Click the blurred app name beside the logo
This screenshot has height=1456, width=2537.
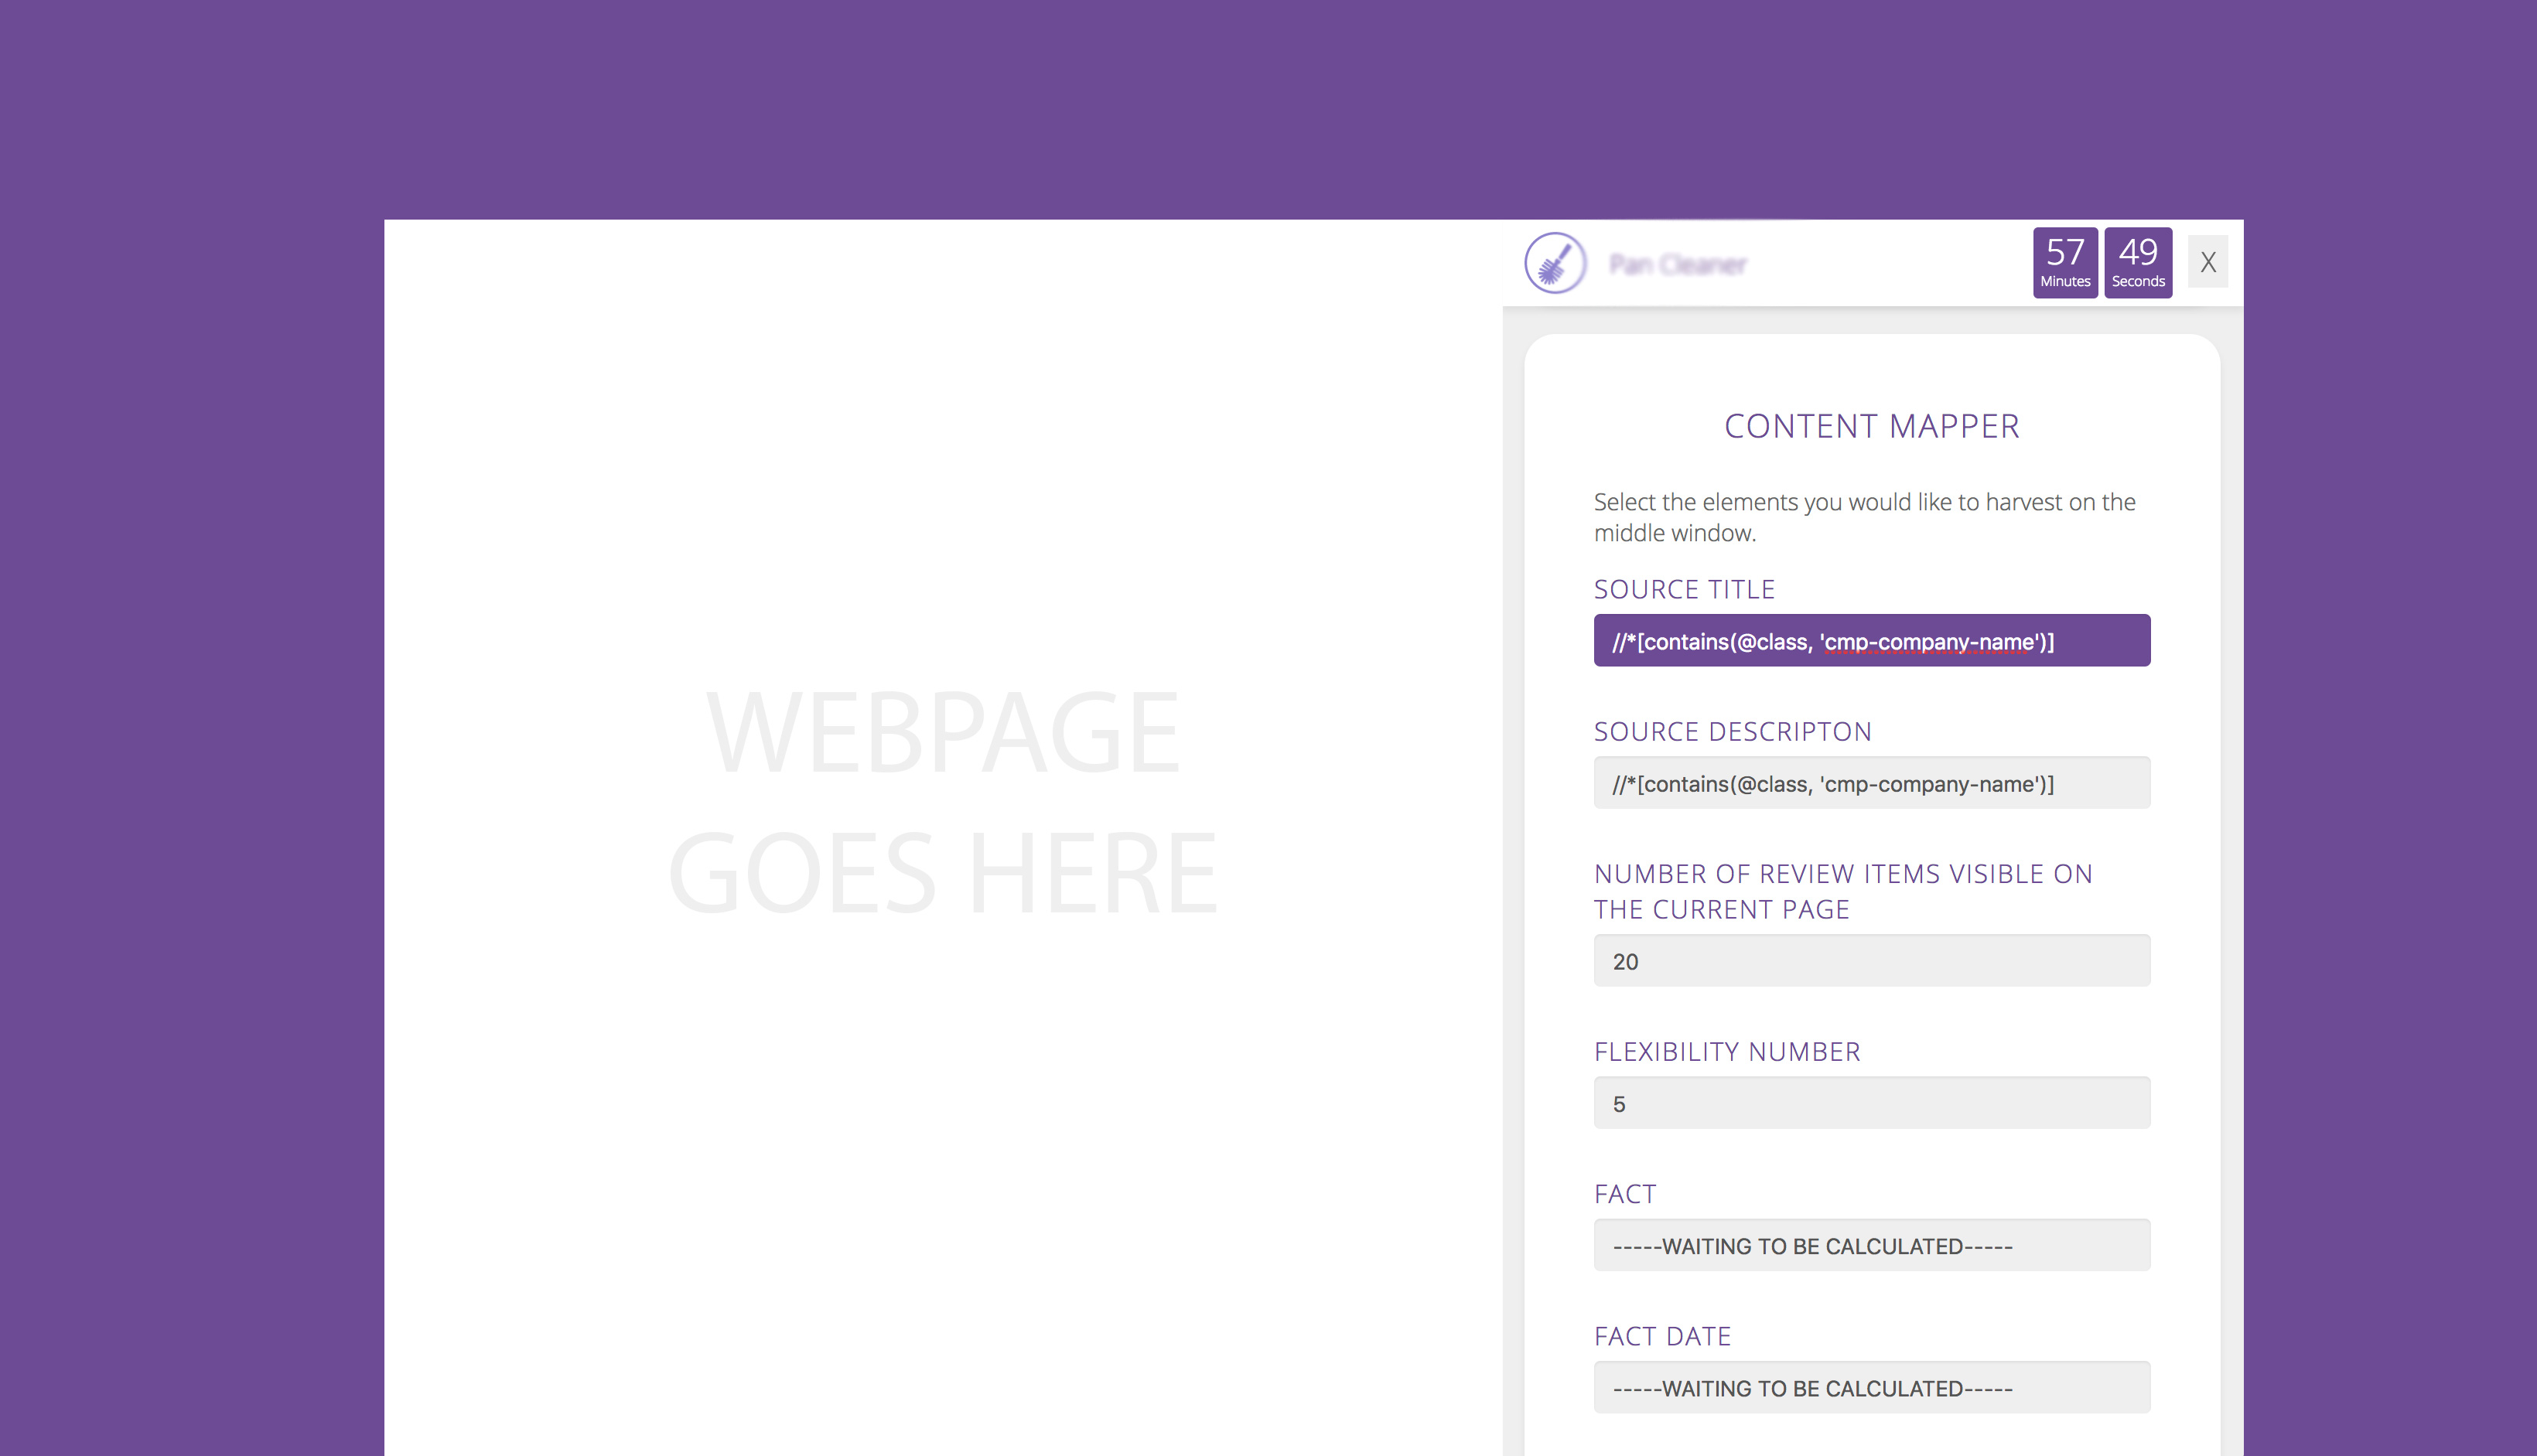coord(1678,265)
